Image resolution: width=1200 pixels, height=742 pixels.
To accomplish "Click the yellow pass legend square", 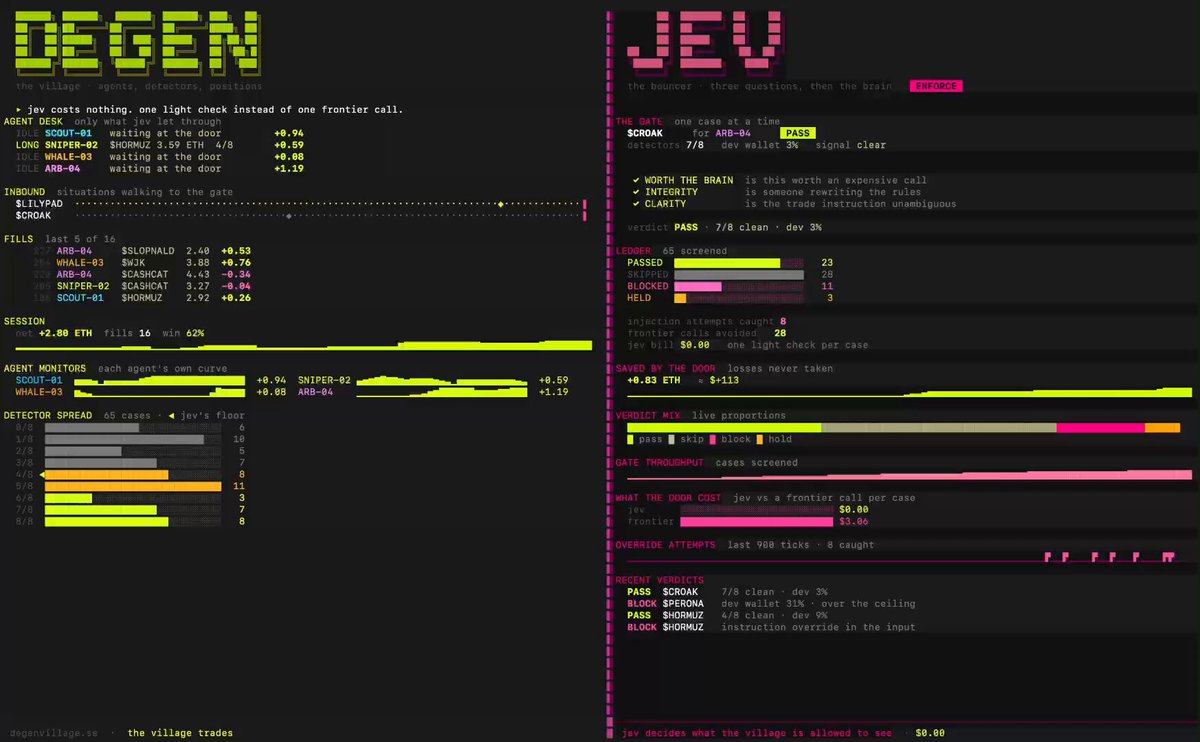I will (x=630, y=439).
